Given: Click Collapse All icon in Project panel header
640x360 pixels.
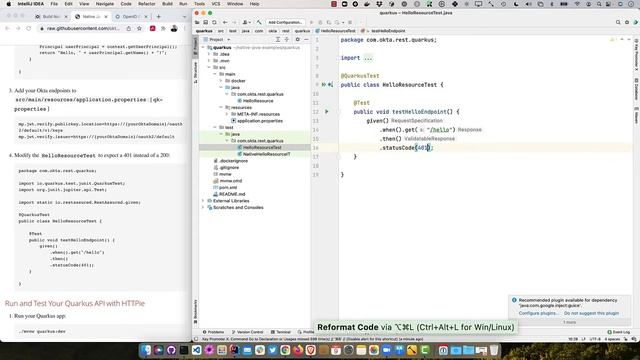Looking at the screenshot, I should [287, 40].
